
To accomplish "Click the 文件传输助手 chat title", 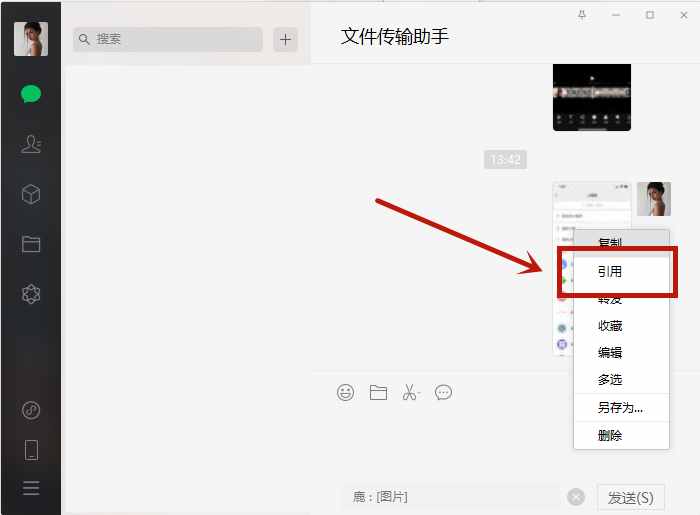I will click(395, 37).
